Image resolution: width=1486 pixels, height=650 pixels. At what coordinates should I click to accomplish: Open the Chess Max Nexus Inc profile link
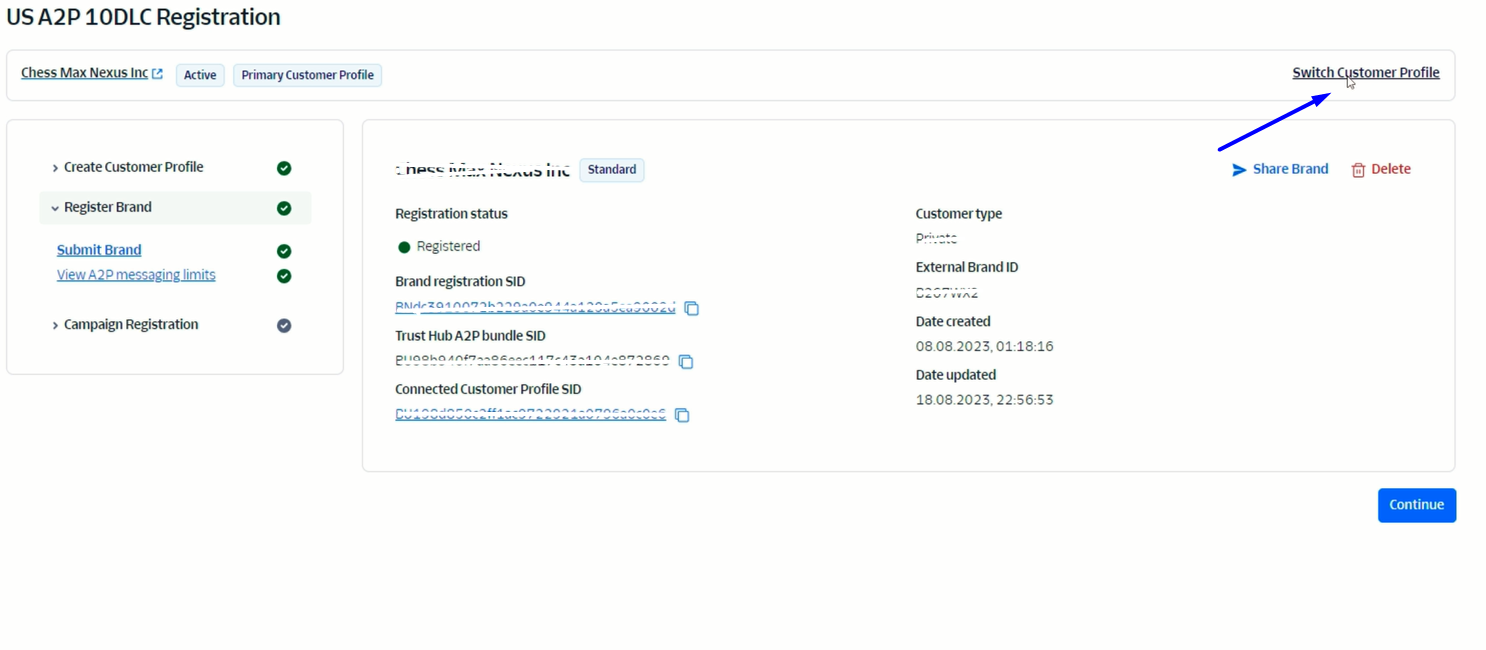pos(84,73)
